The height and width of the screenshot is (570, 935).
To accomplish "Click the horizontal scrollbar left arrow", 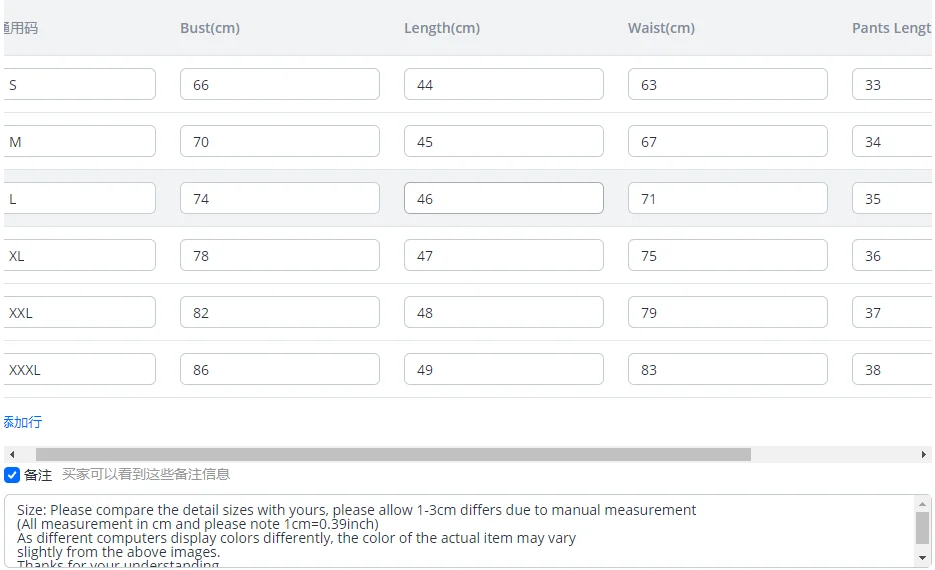I will tap(12, 454).
